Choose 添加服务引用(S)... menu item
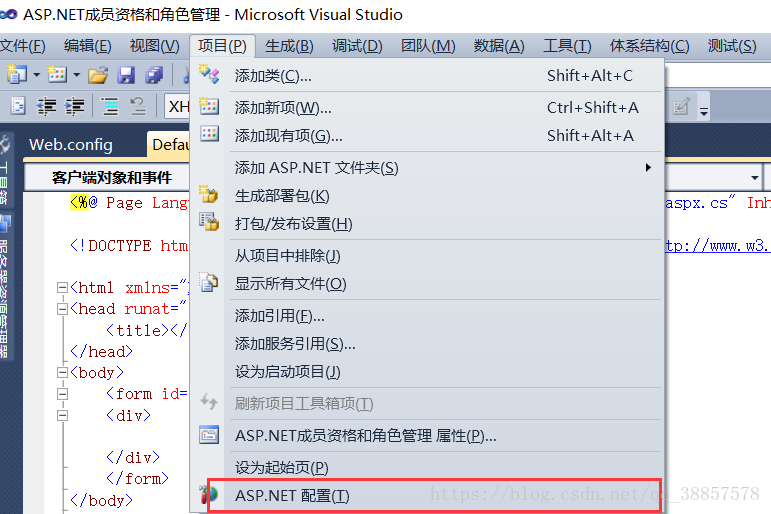This screenshot has height=514, width=771. [x=427, y=344]
